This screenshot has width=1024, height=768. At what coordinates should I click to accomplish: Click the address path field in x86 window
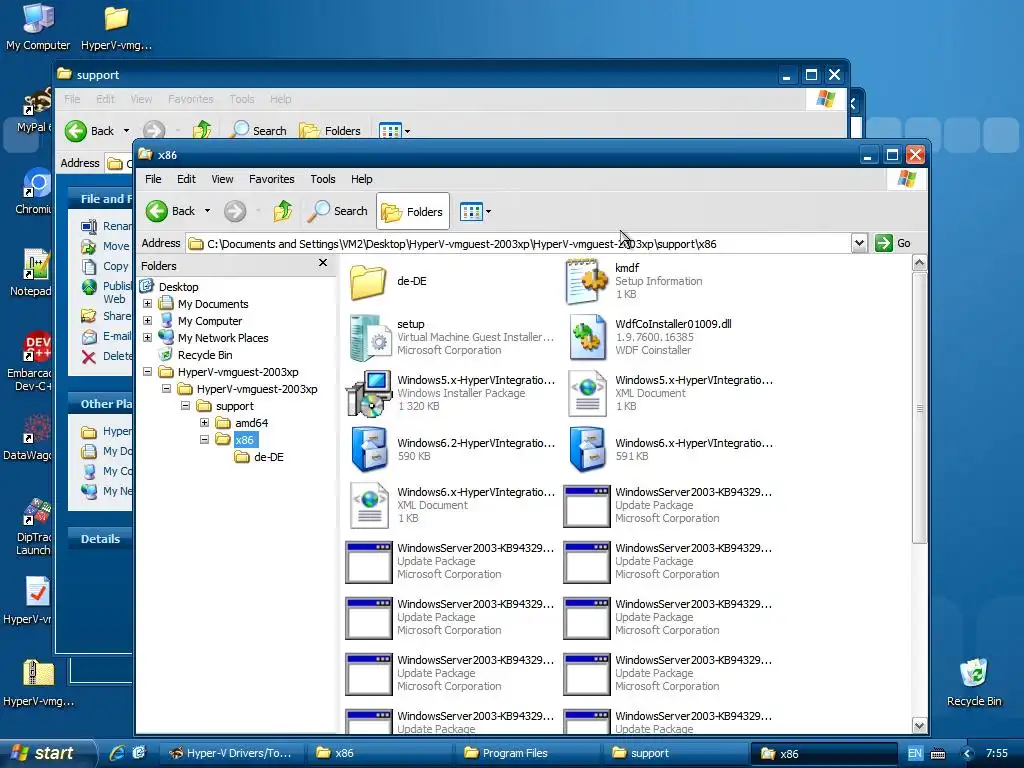(519, 244)
